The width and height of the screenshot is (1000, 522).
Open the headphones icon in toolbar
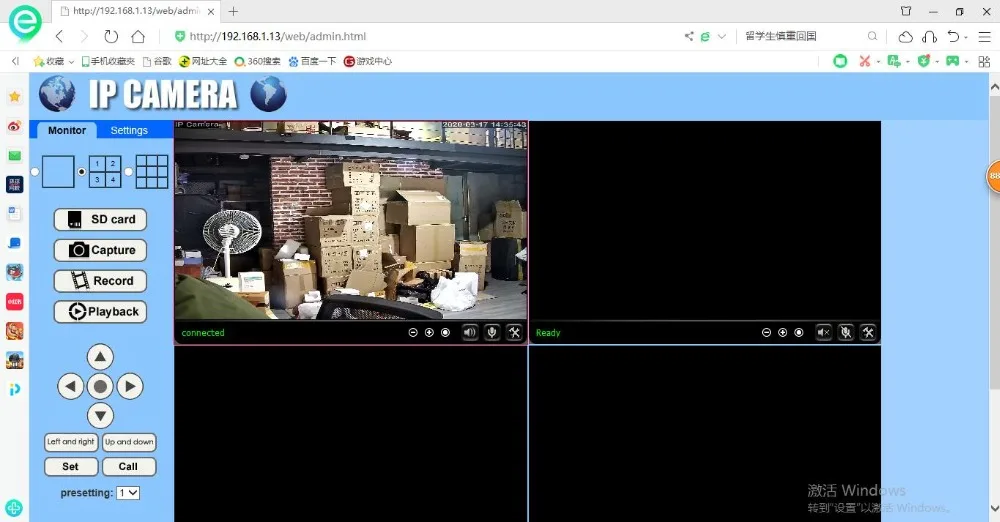(x=929, y=36)
